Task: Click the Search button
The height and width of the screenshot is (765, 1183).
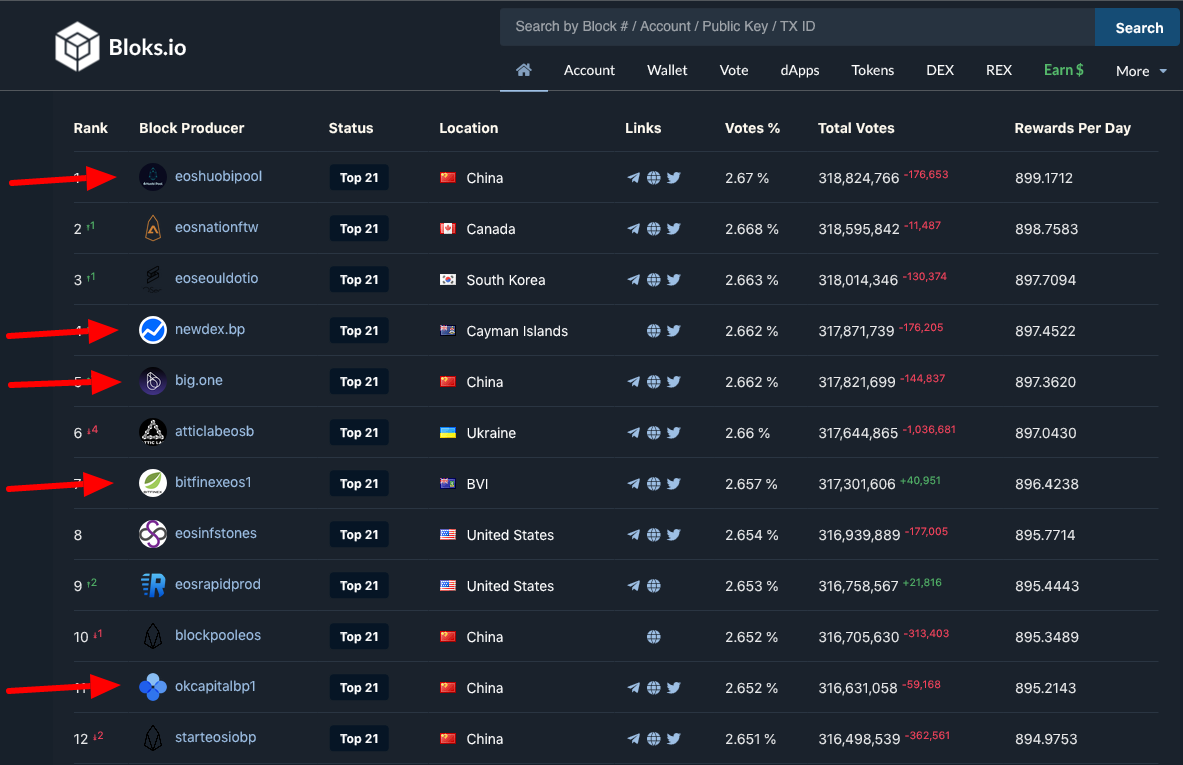Action: pyautogui.click(x=1138, y=28)
